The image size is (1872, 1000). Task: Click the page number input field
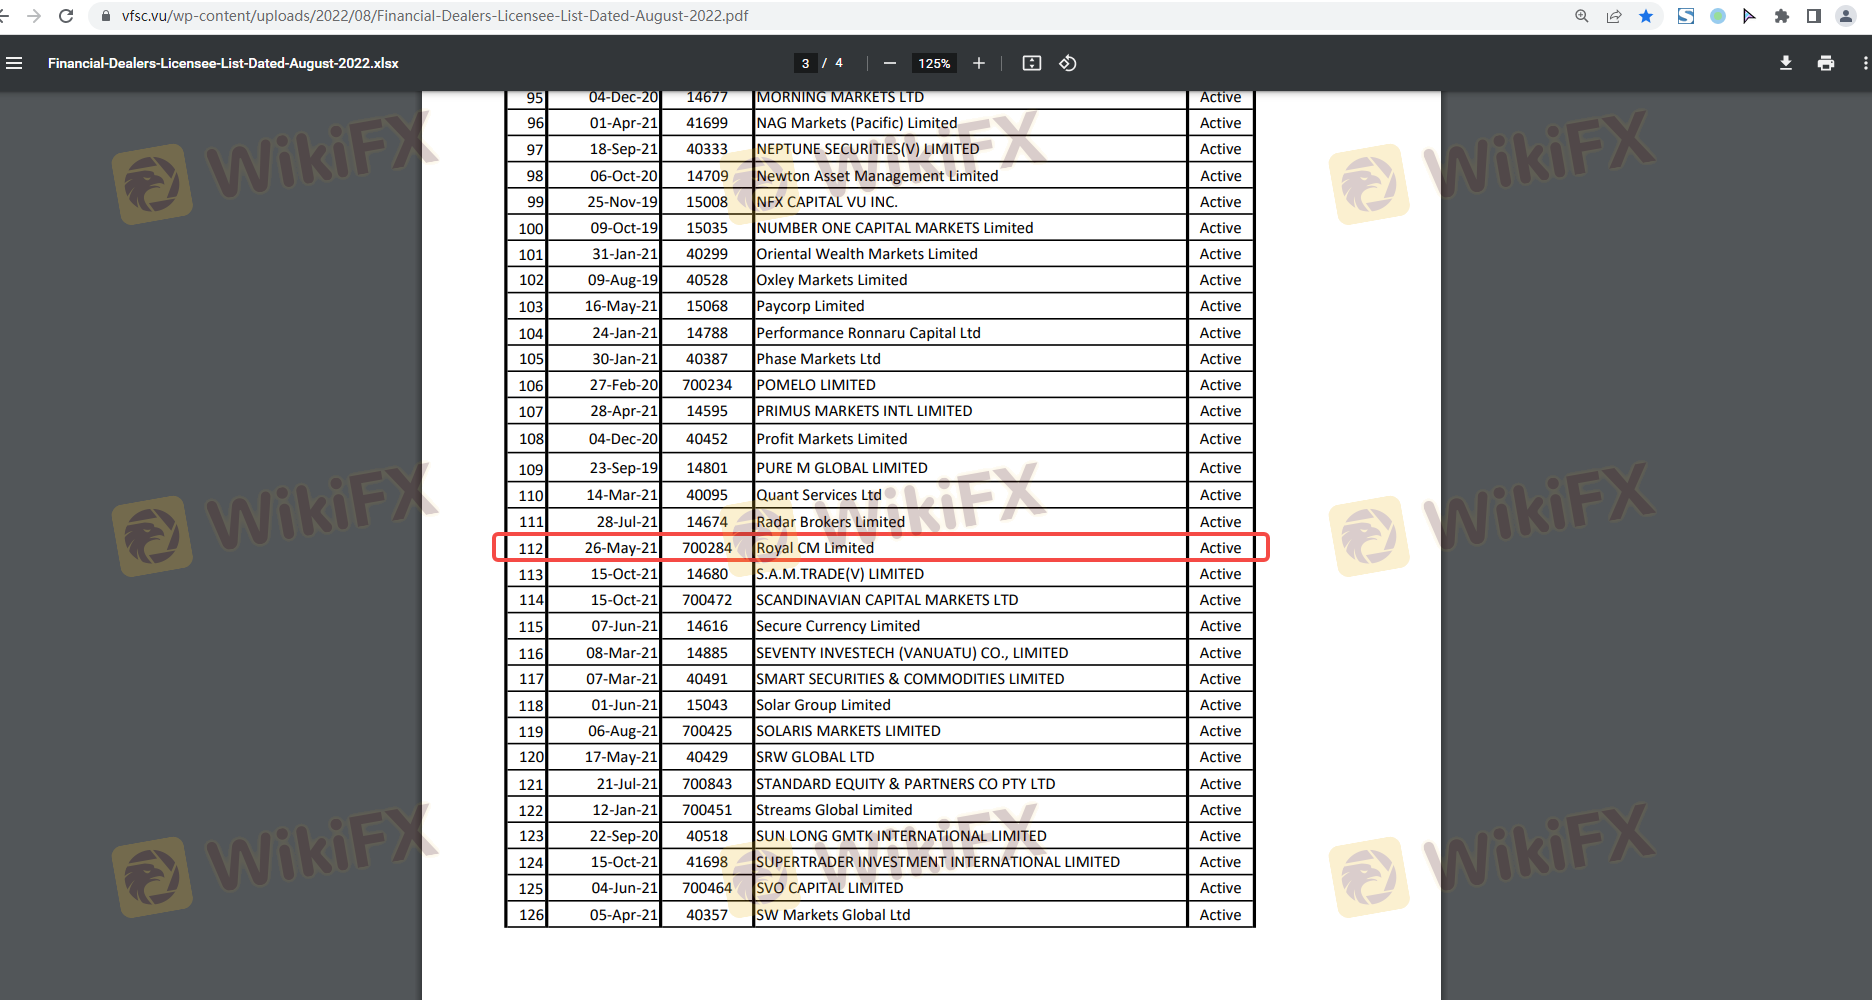tap(805, 63)
